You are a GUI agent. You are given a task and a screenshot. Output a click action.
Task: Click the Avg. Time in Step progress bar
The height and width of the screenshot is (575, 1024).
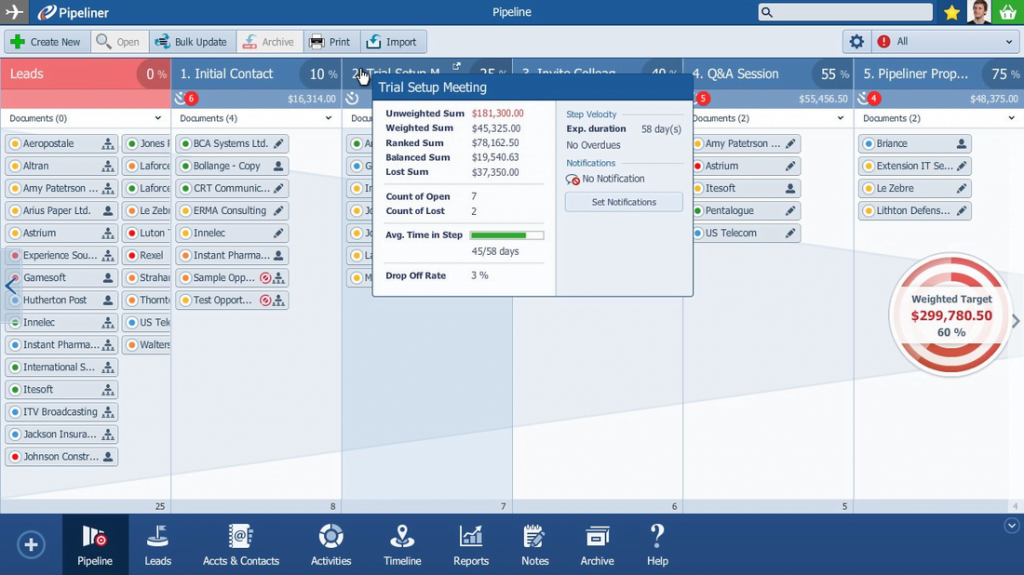pos(506,236)
